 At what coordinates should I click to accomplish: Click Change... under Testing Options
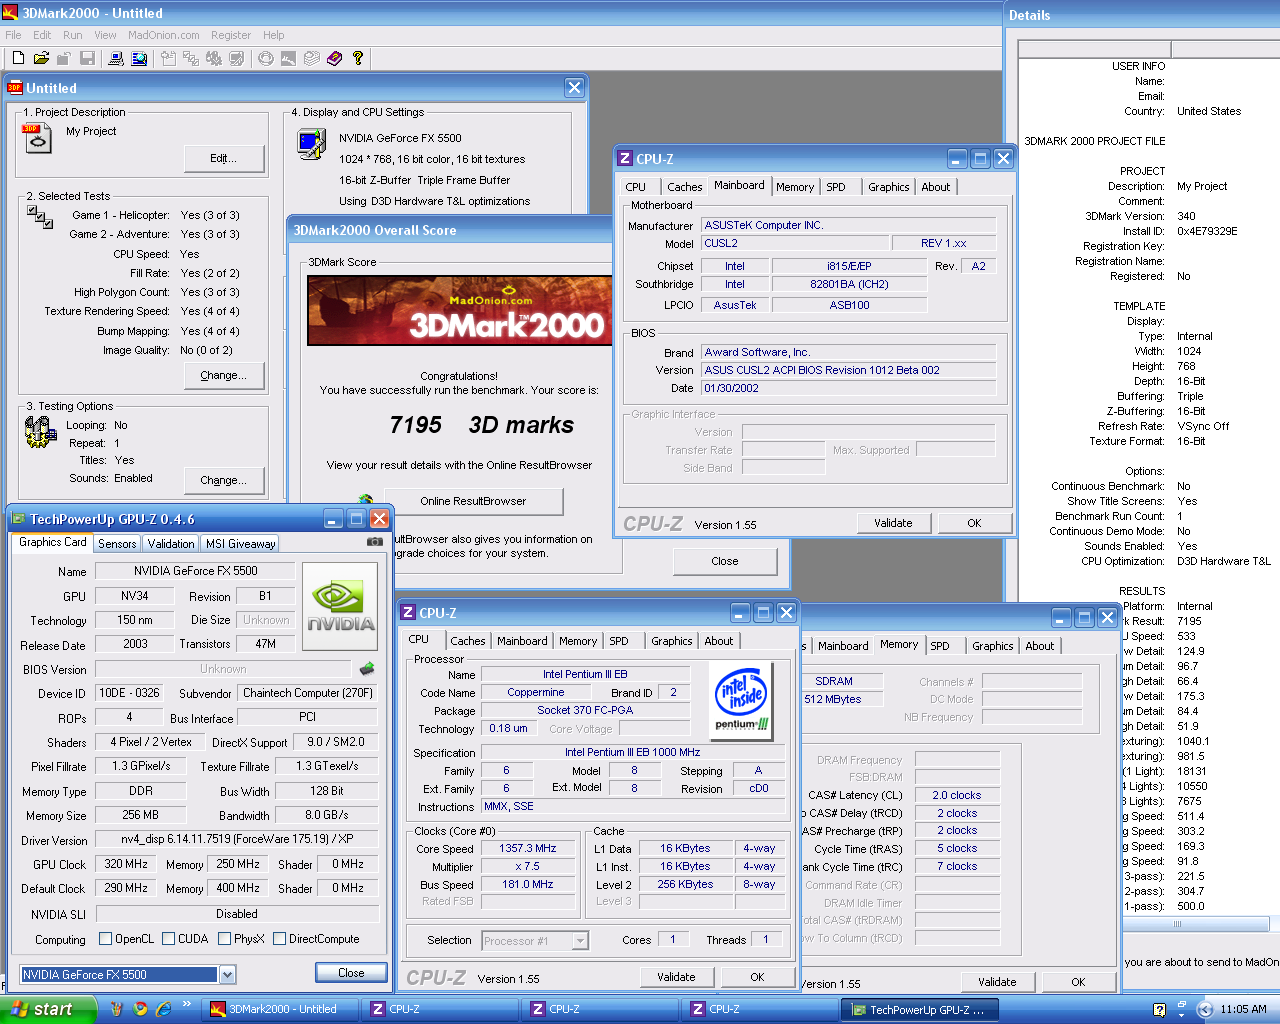(224, 480)
